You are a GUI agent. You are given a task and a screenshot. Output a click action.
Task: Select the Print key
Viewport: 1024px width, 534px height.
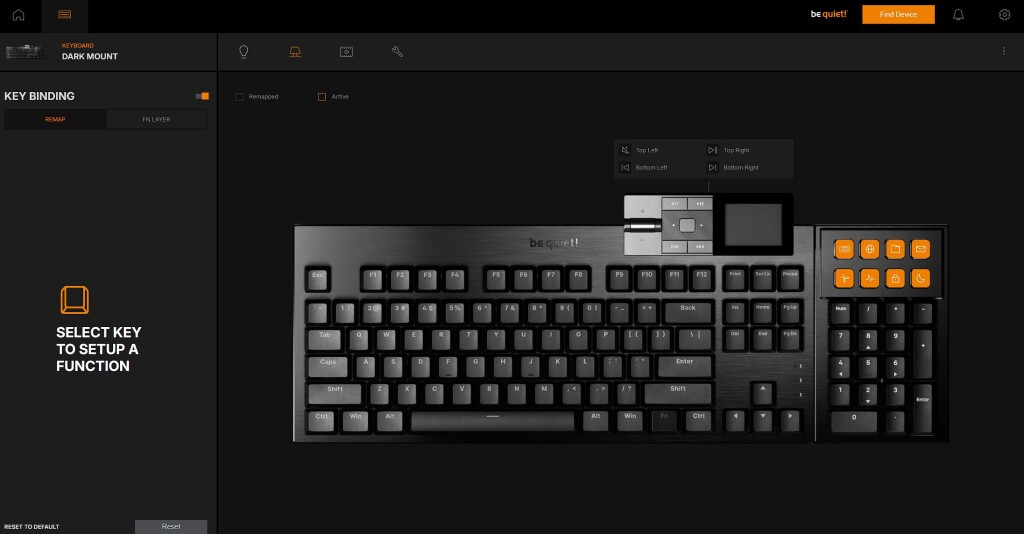pyautogui.click(x=735, y=279)
